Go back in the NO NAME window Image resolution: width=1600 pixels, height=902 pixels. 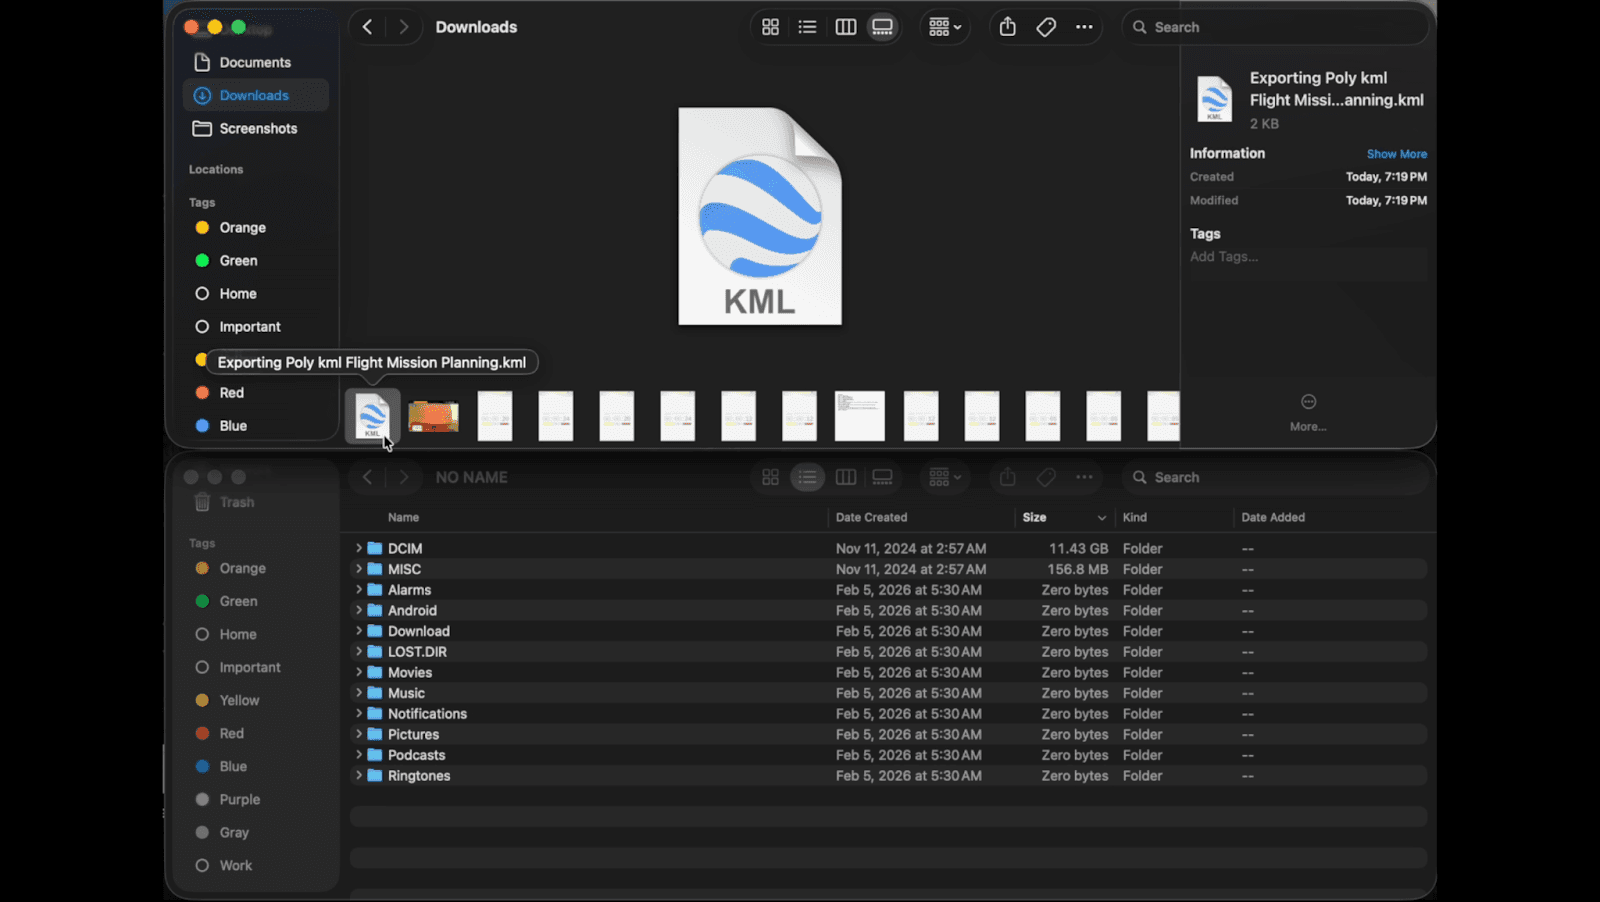point(367,477)
